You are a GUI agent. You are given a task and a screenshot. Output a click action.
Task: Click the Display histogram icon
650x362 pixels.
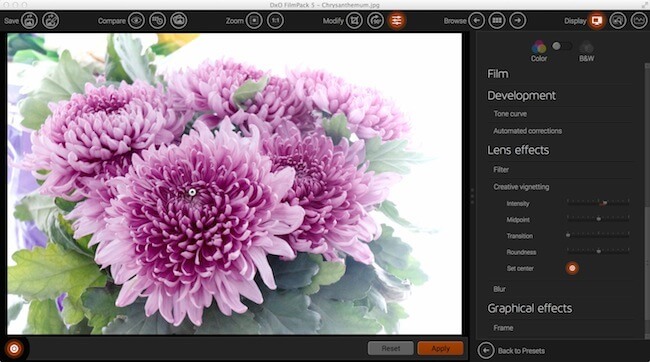coord(639,20)
